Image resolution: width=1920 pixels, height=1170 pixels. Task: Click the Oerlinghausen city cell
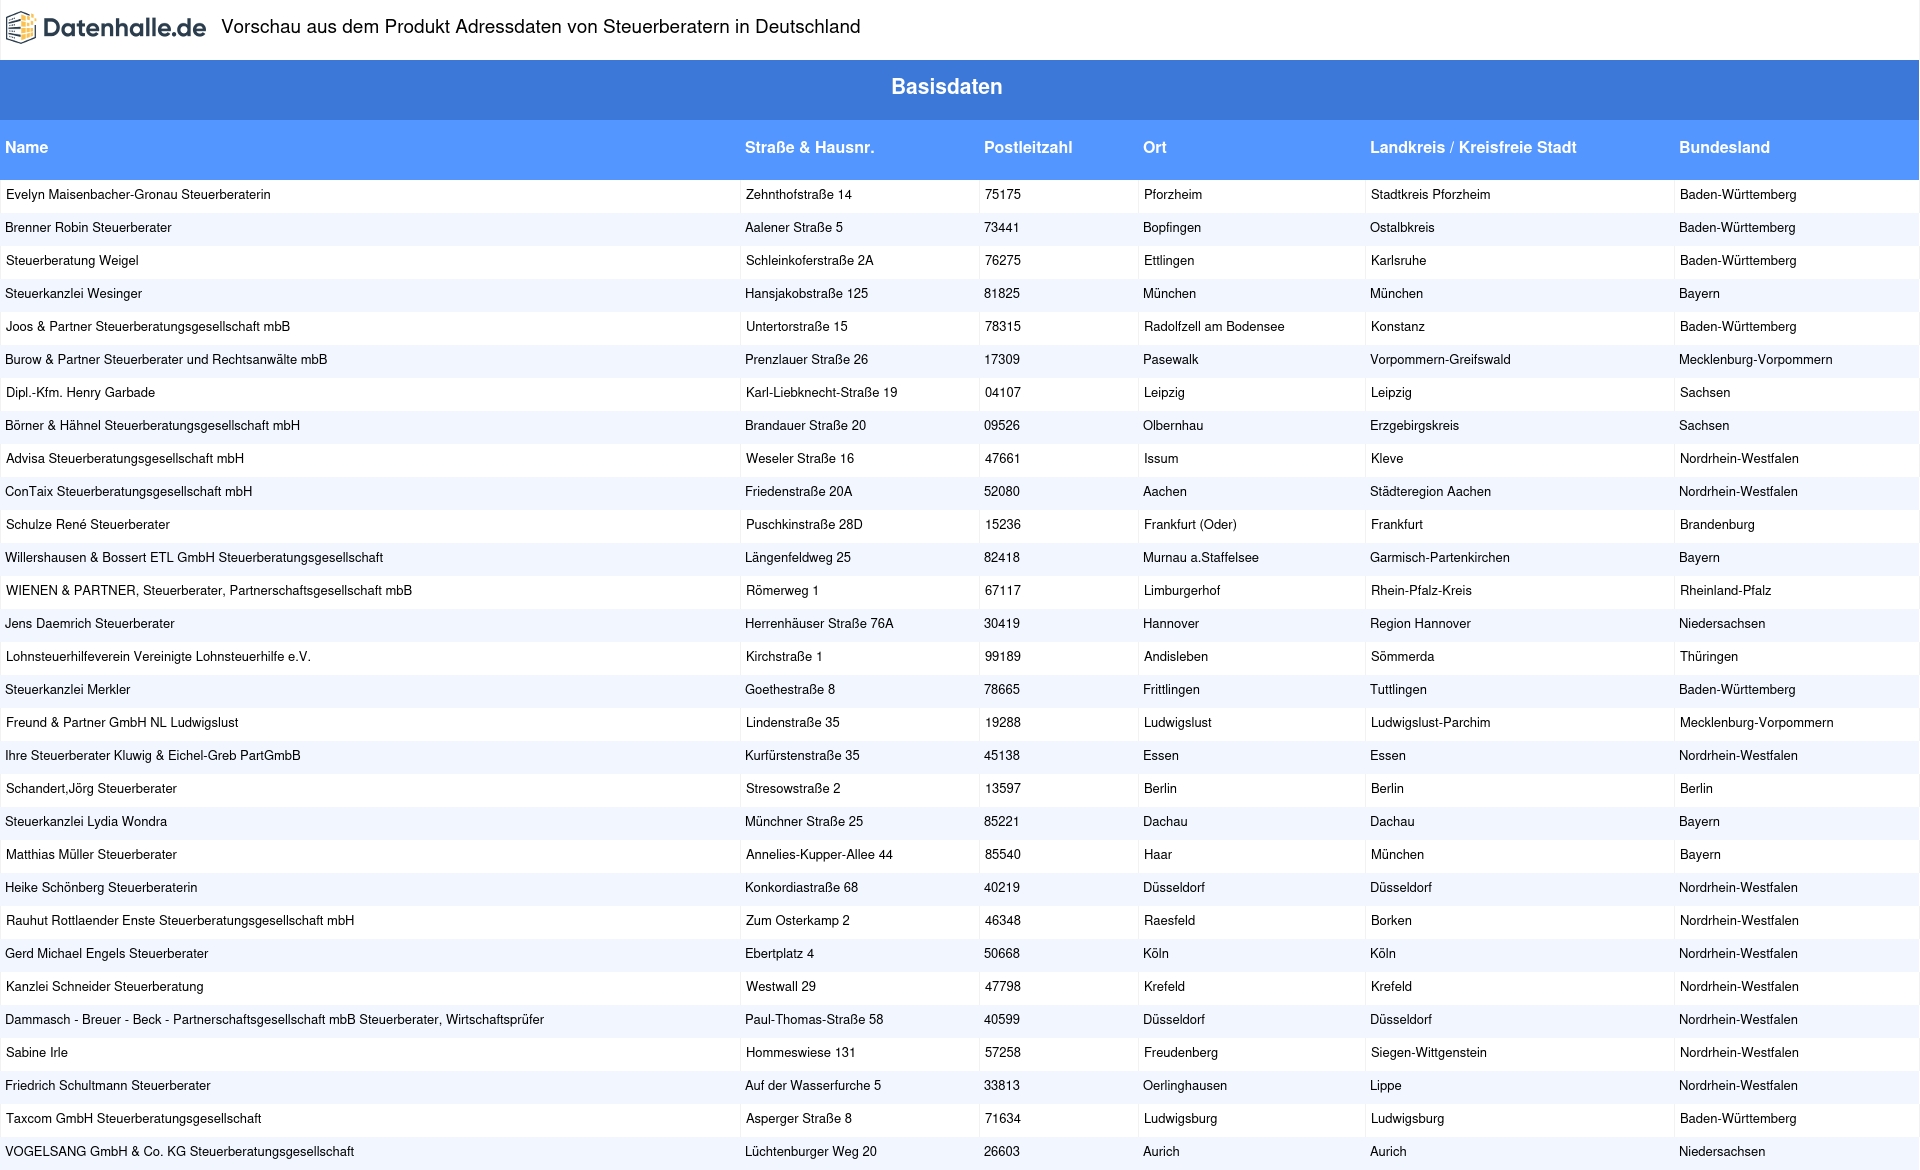1185,1086
